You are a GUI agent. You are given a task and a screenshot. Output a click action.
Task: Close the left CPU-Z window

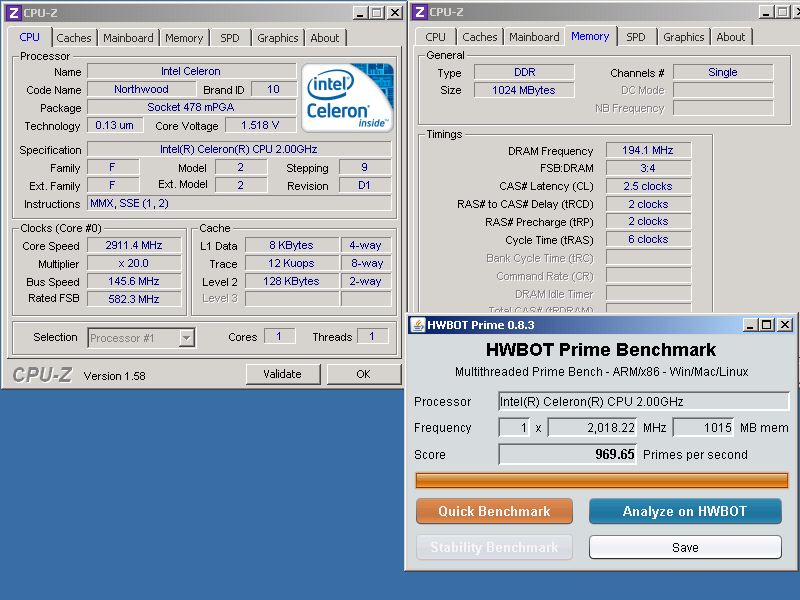394,13
